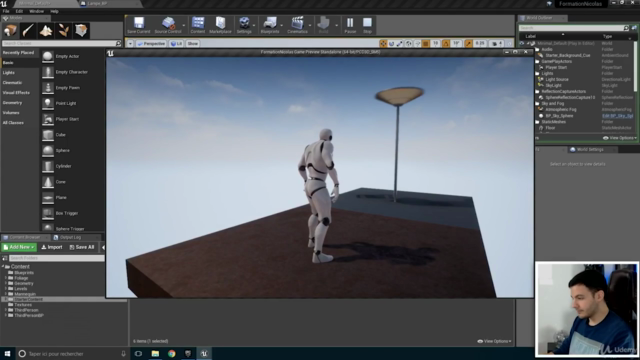Open the Window menu
The width and height of the screenshot is (640, 360).
coord(36,11)
